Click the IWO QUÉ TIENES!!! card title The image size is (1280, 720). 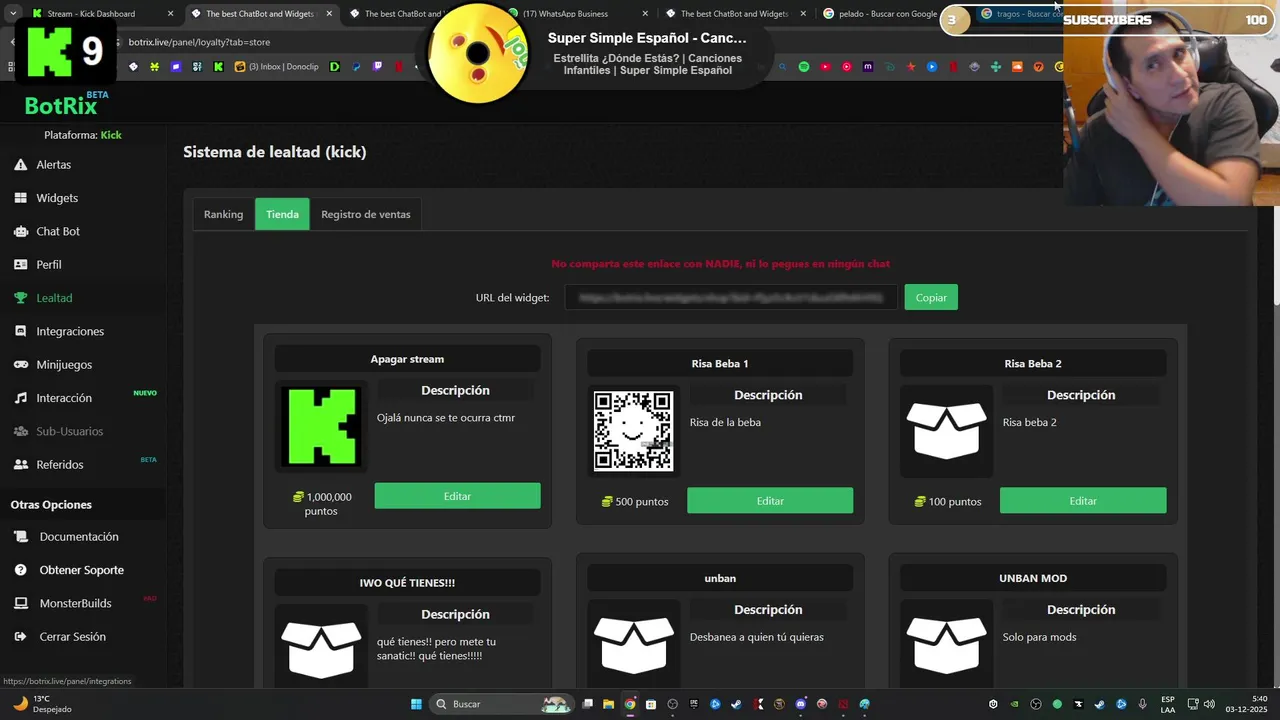point(407,583)
